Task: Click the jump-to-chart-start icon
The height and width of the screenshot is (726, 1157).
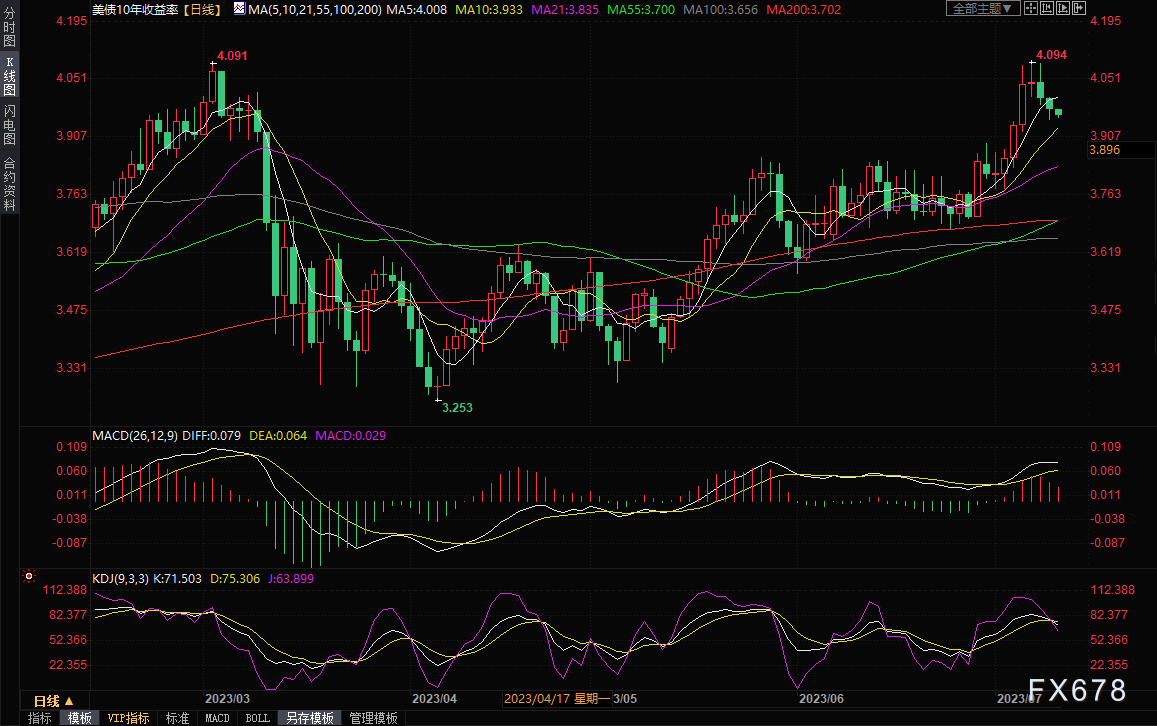Action: click(x=1047, y=8)
